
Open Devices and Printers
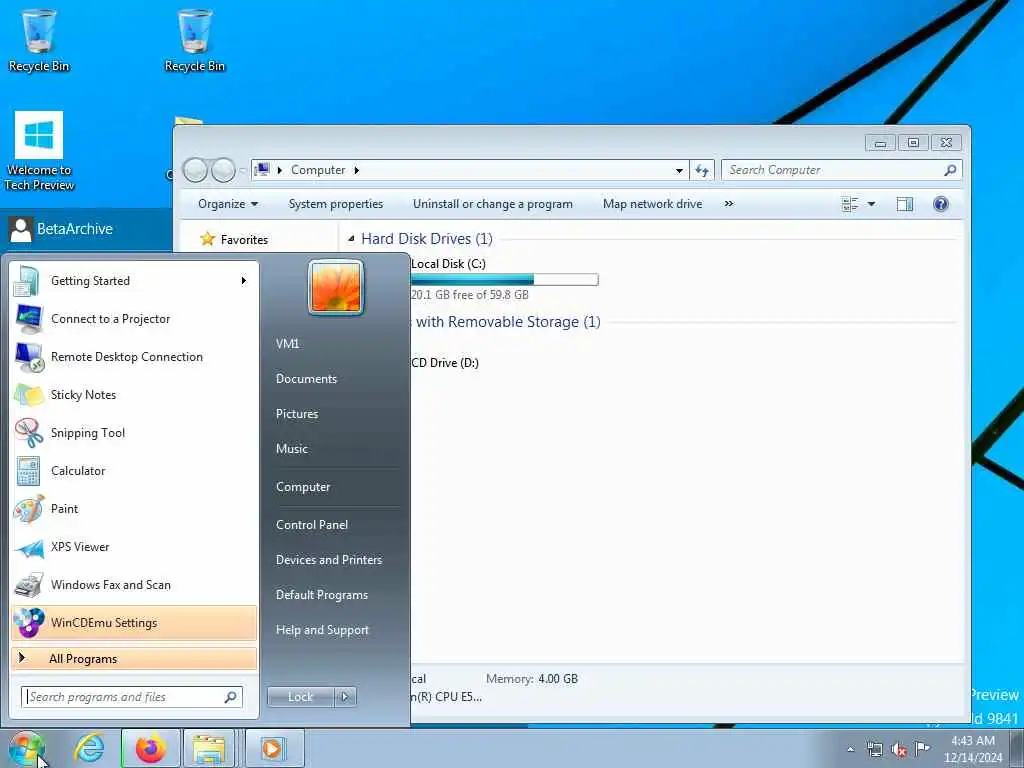[328, 560]
